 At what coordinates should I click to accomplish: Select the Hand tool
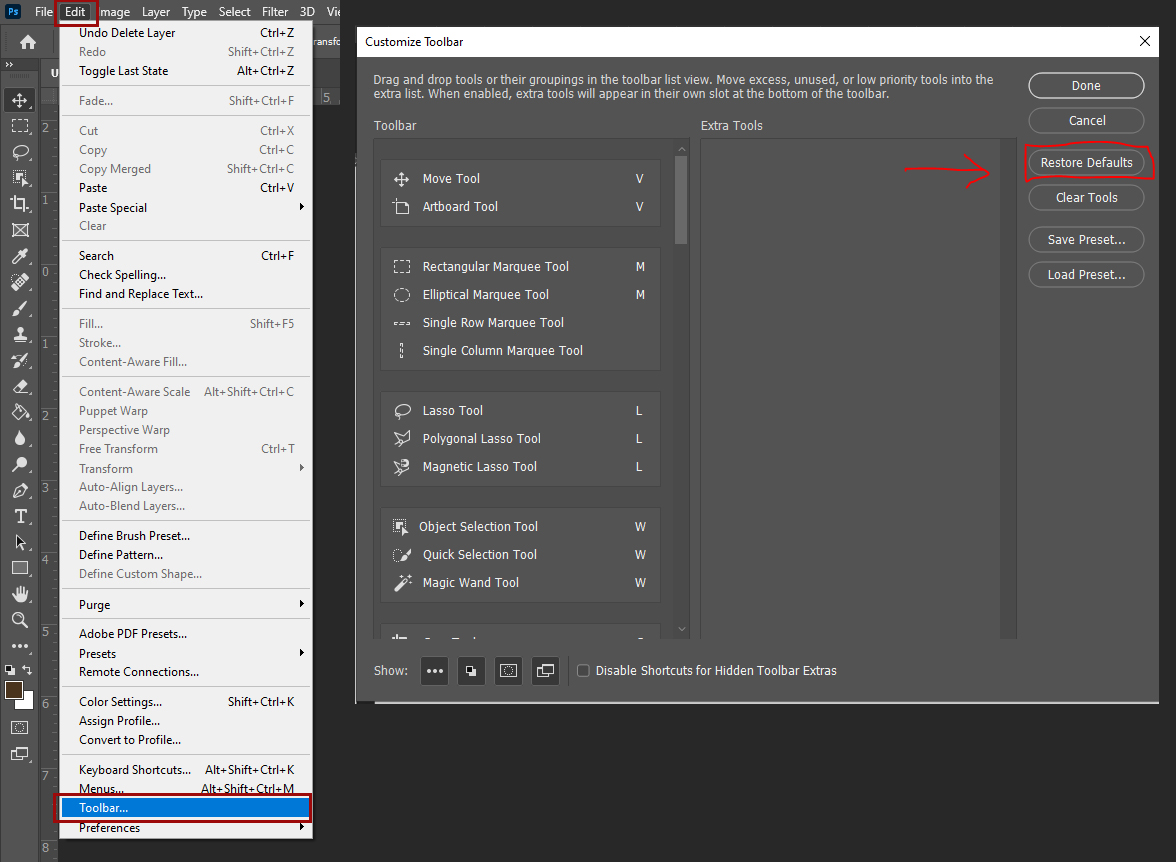[20, 593]
